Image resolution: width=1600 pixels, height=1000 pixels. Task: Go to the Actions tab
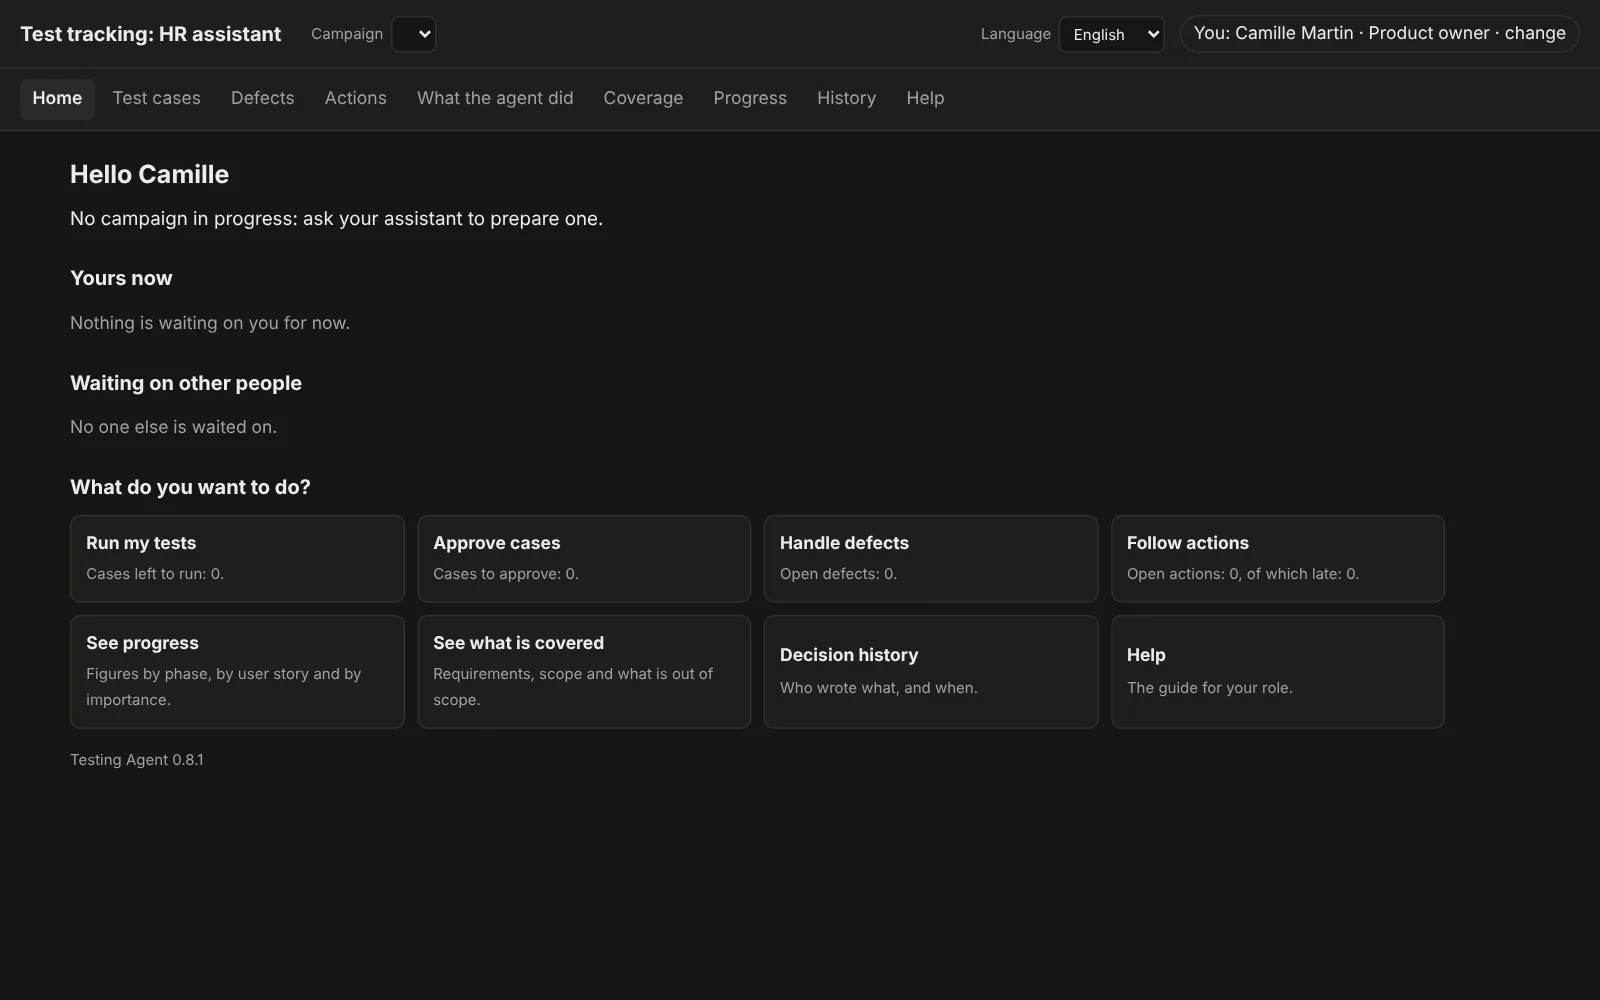point(355,98)
